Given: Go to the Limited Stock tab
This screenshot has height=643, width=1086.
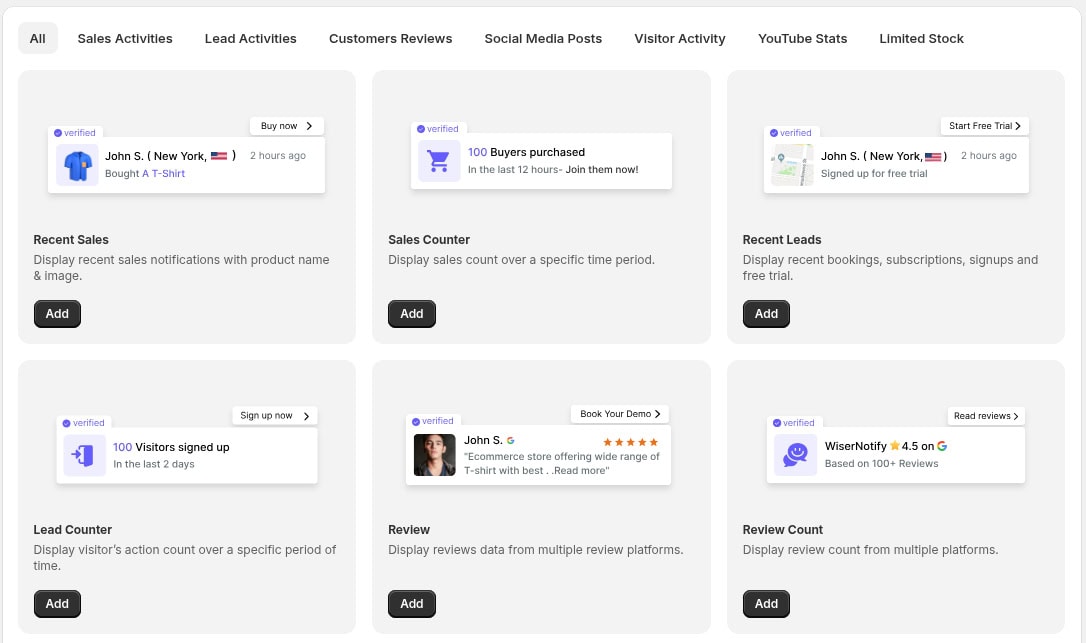Looking at the screenshot, I should [921, 39].
